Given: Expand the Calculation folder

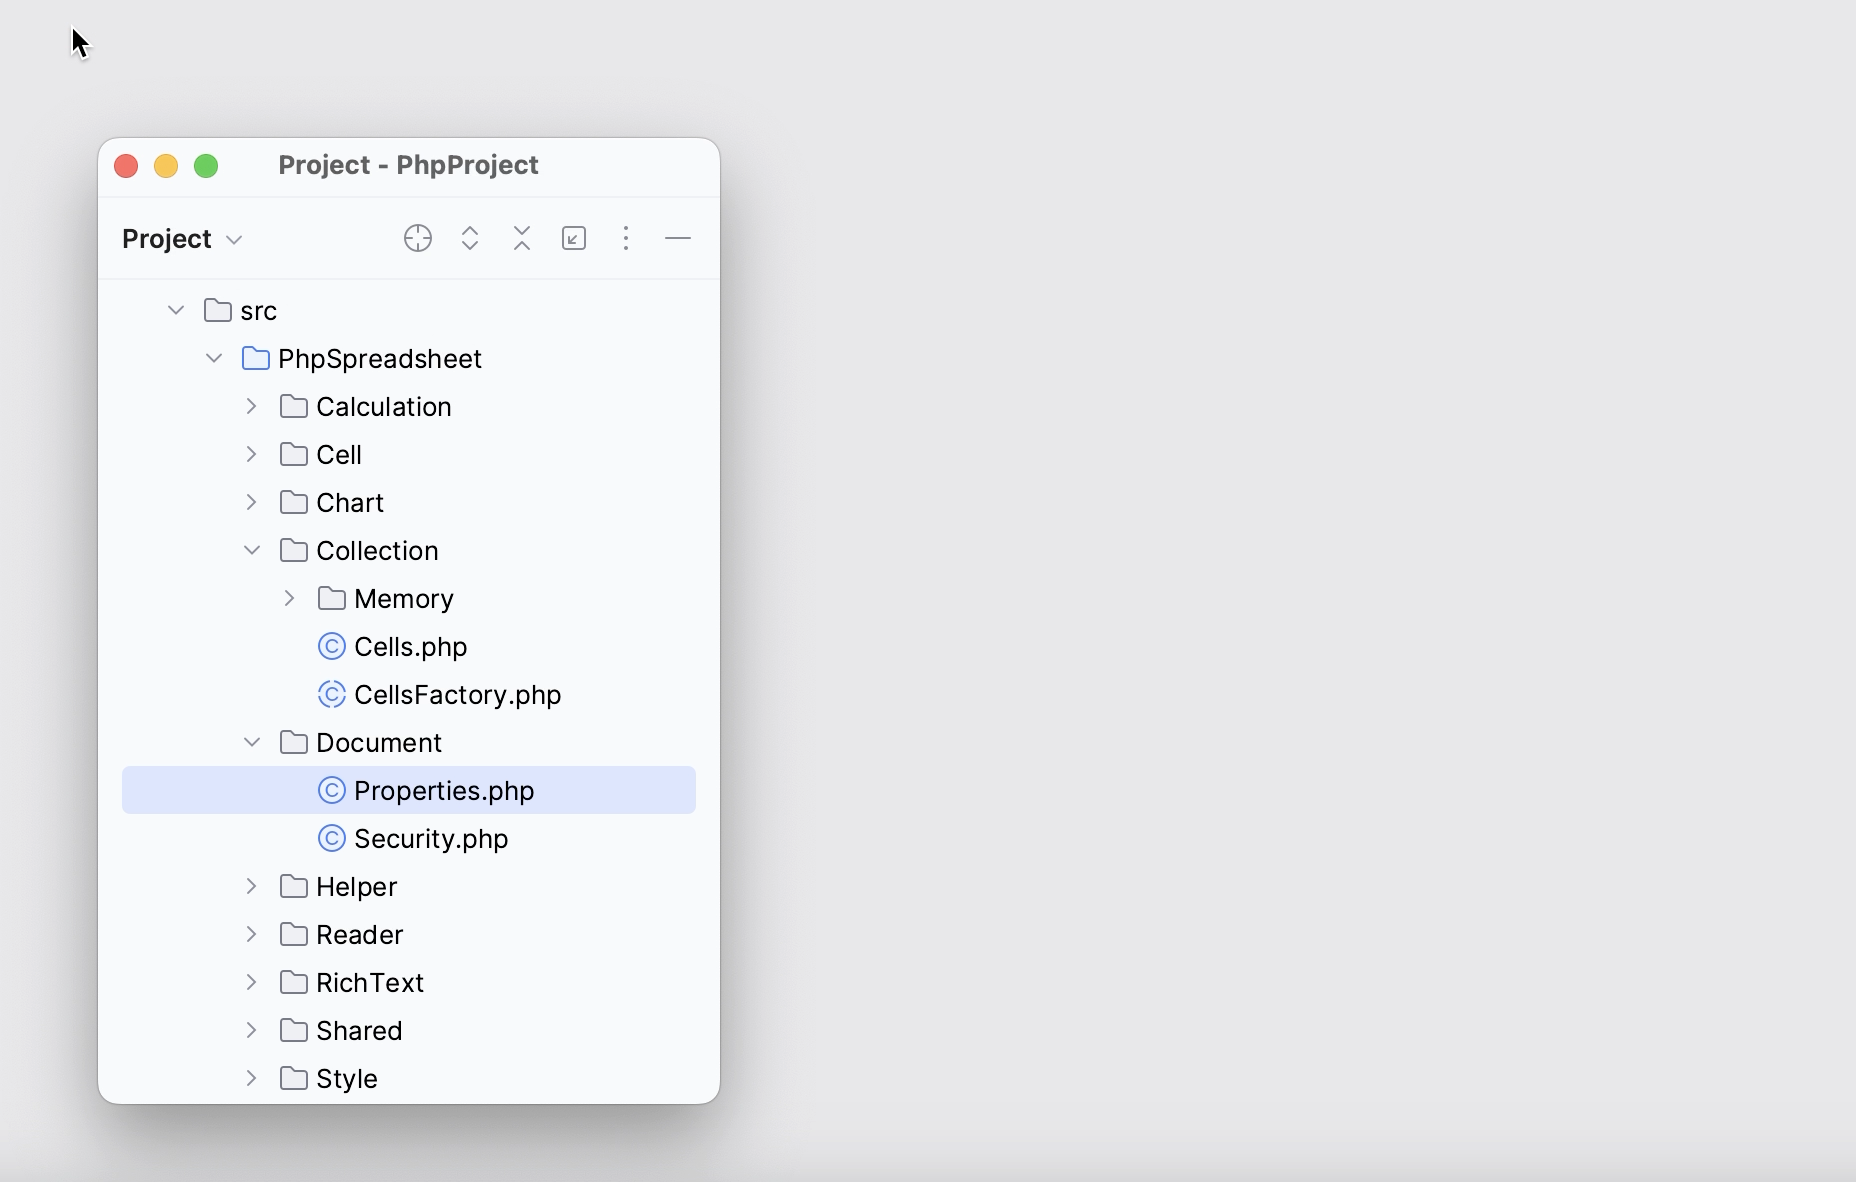Looking at the screenshot, I should coord(252,406).
